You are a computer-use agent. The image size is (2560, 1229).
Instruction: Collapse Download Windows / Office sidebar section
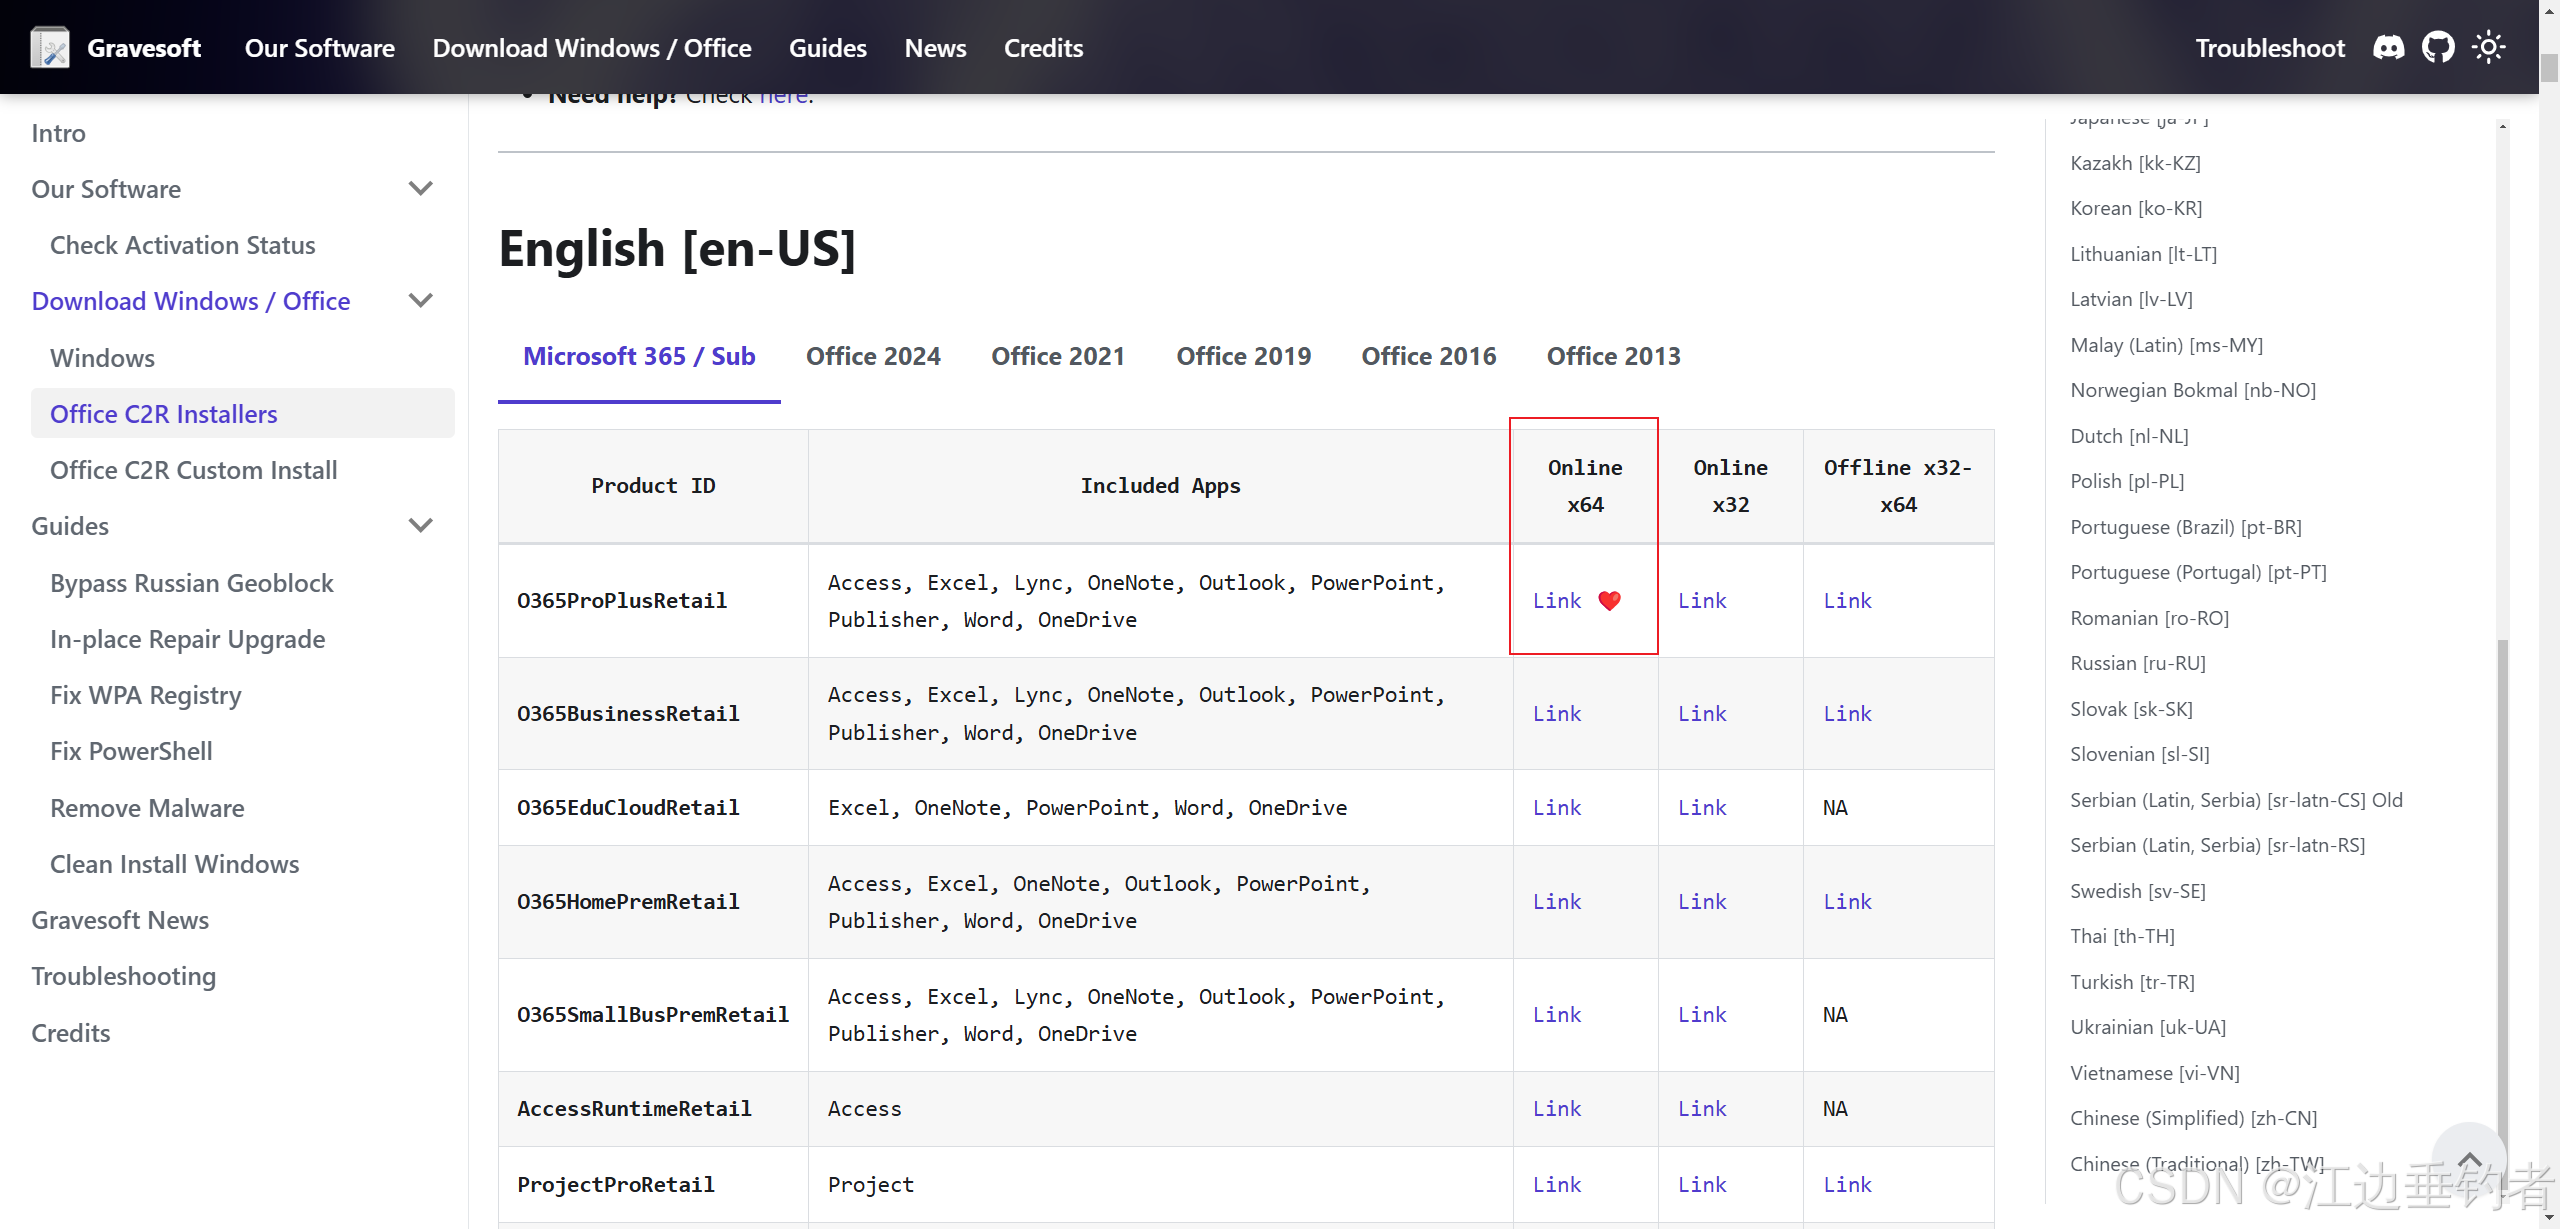click(421, 301)
